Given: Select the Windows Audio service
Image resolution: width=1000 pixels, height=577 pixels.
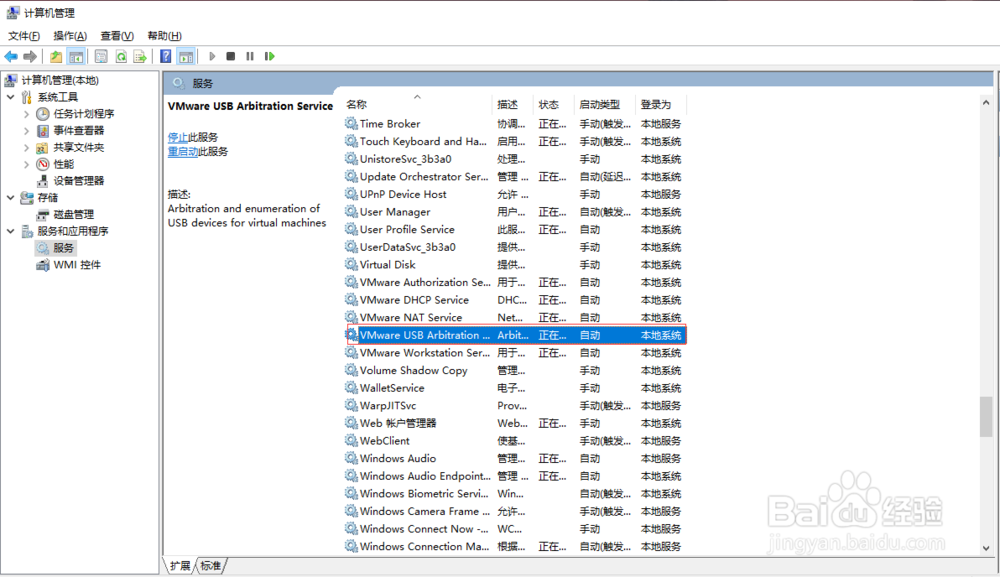Looking at the screenshot, I should 514,458.
